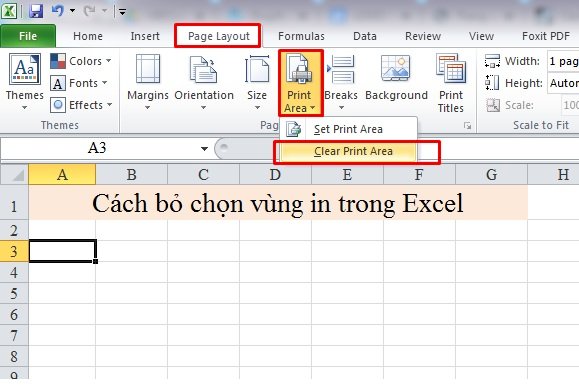579x388 pixels.
Task: Open the Undo history dropdown arrow
Action: coord(72,11)
